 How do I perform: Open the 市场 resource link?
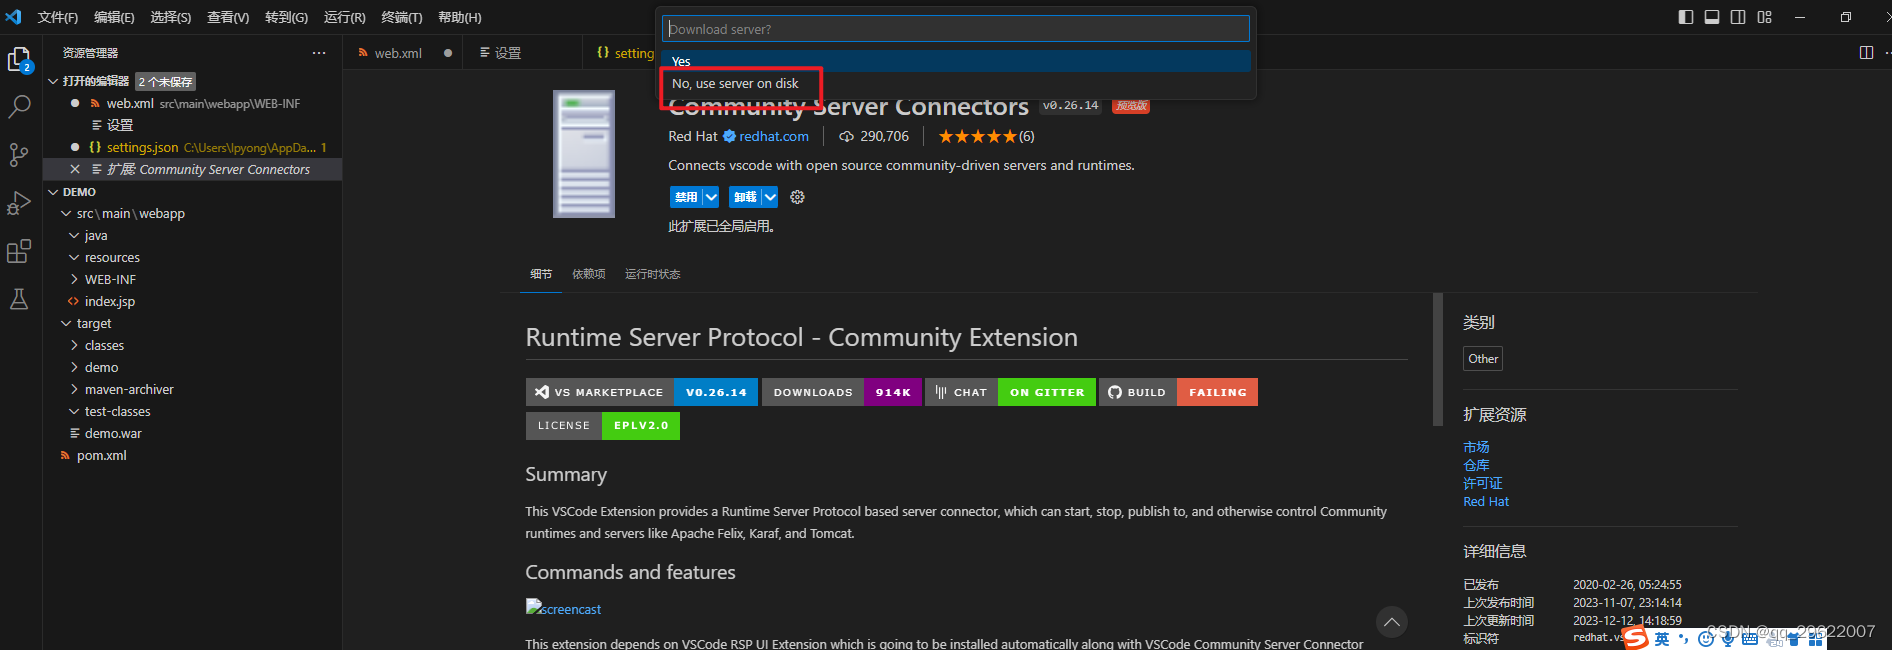tap(1476, 447)
